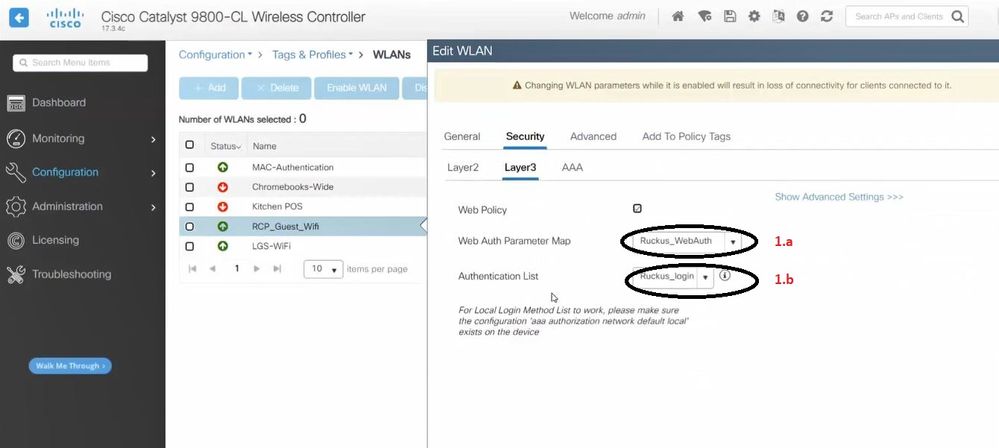Screen dimensions: 999x448
Task: Open the settings gear icon
Action: (x=754, y=17)
